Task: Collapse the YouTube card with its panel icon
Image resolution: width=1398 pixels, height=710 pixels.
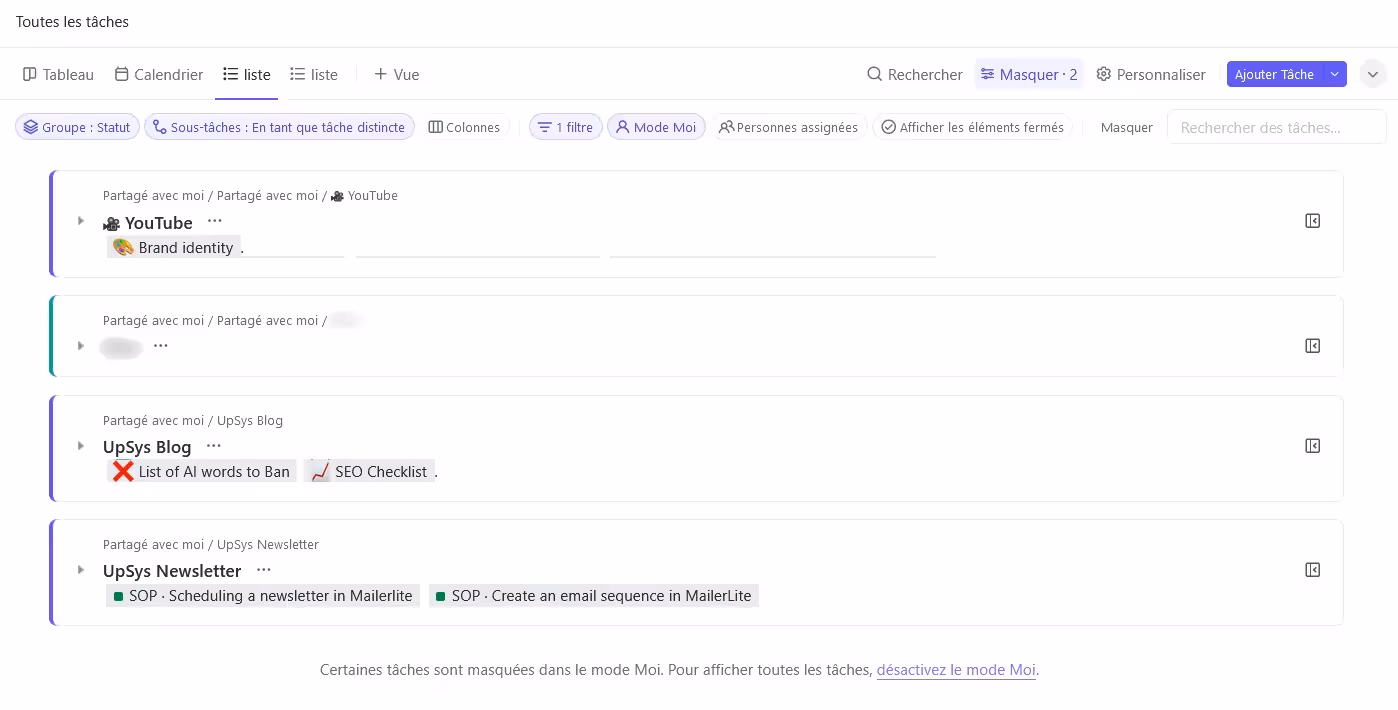Action: click(x=1312, y=220)
